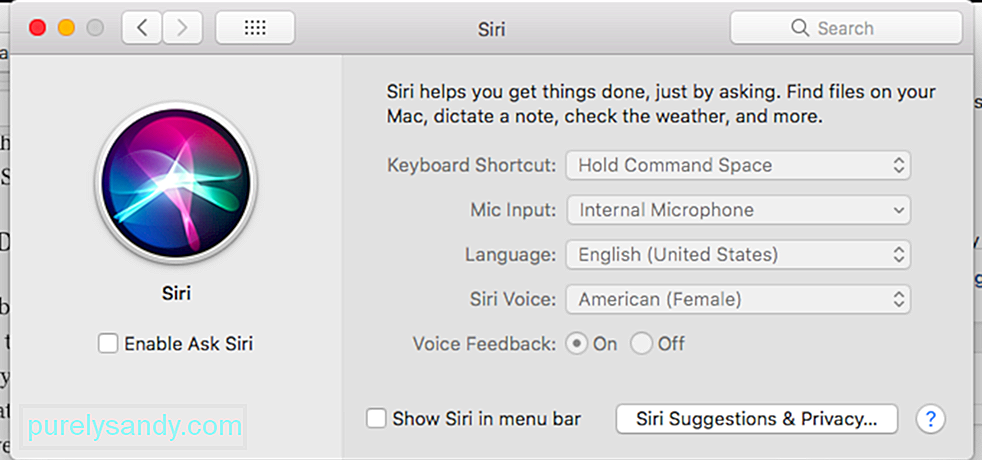Select Voice Feedback Off radio button

point(641,344)
